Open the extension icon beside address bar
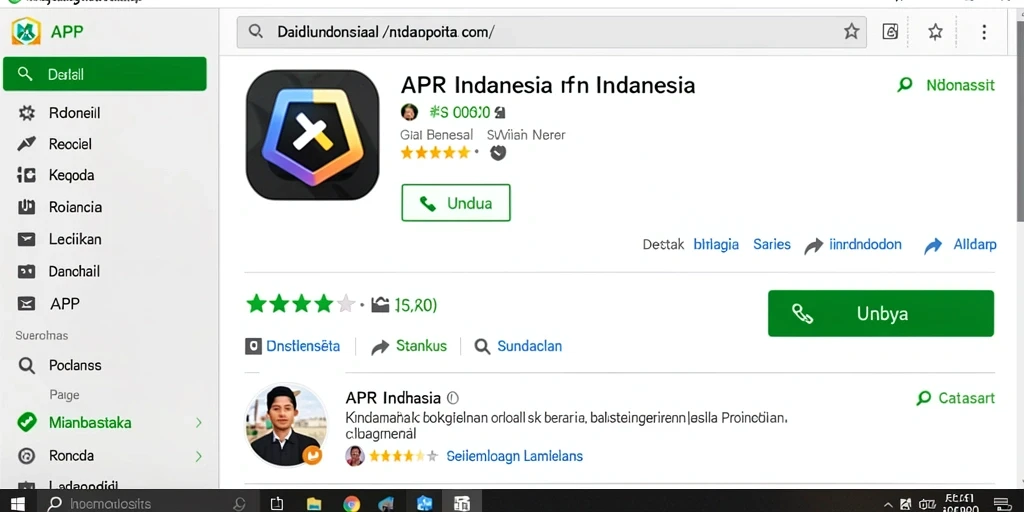Viewport: 1024px width, 512px height. tap(890, 31)
